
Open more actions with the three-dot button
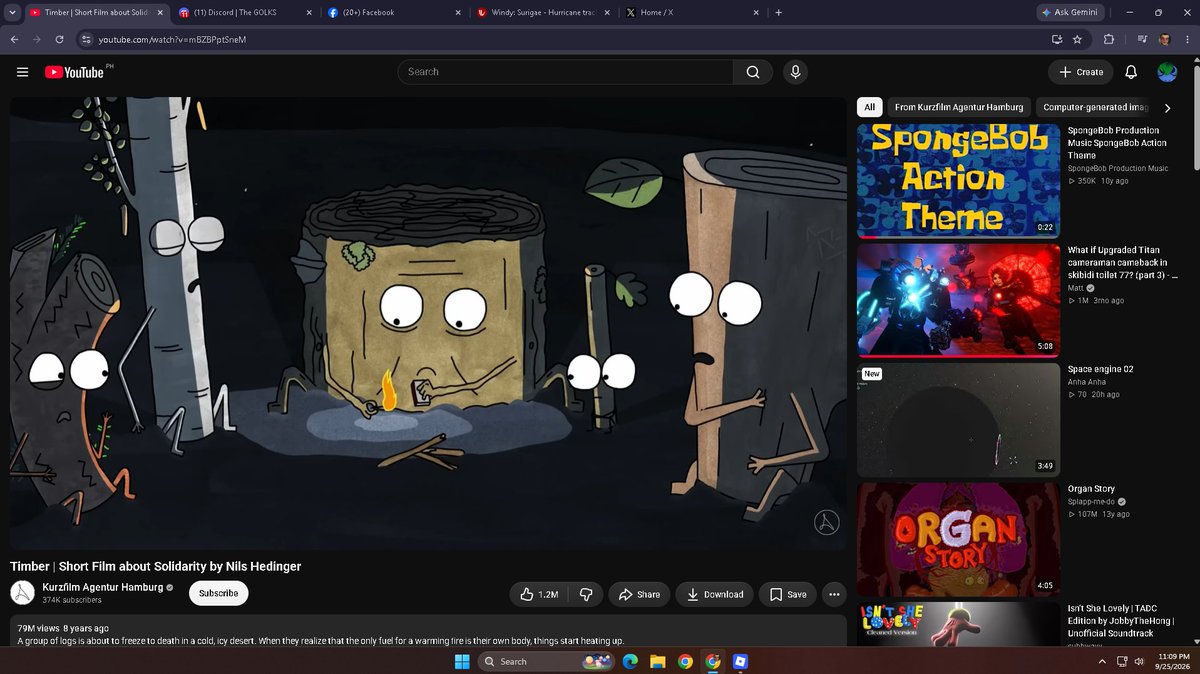pos(834,594)
